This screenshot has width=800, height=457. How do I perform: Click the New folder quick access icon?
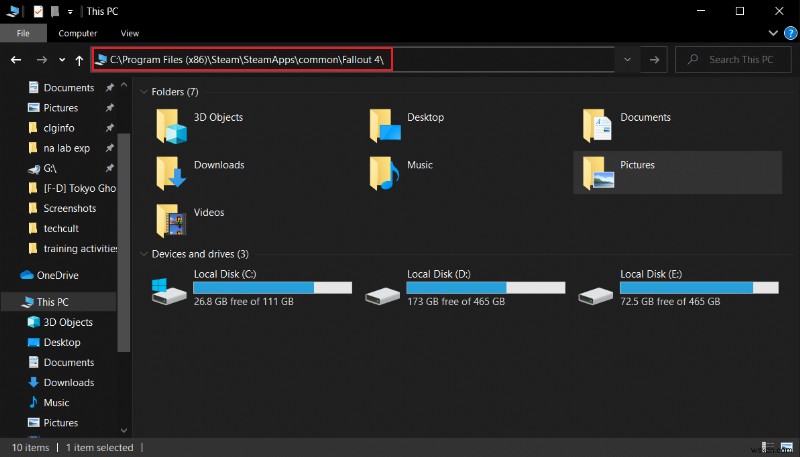55,11
